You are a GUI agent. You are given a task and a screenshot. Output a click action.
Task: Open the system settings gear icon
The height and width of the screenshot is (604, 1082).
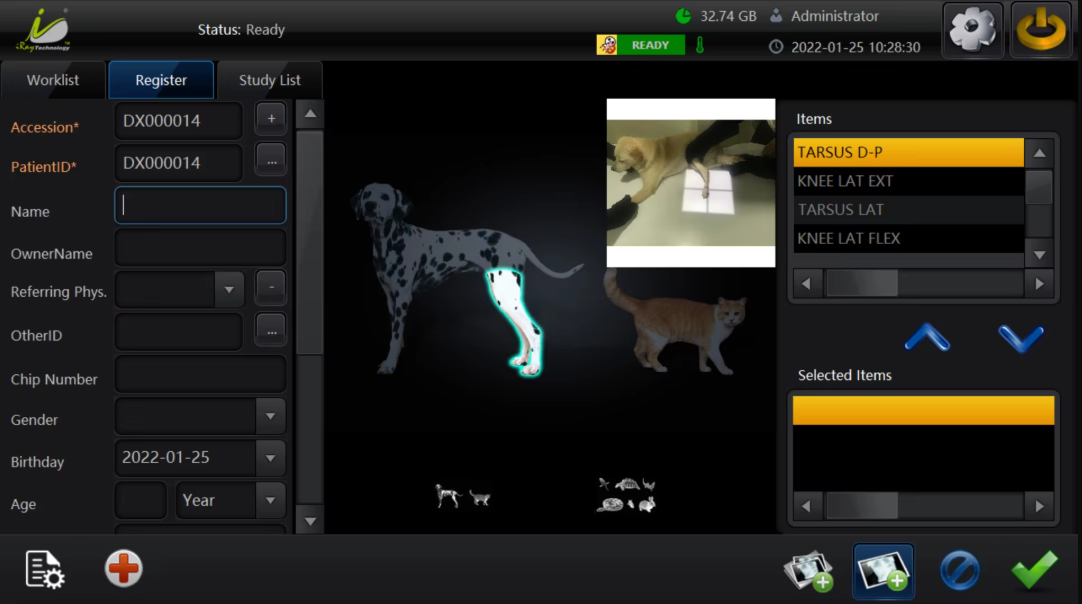click(x=971, y=29)
